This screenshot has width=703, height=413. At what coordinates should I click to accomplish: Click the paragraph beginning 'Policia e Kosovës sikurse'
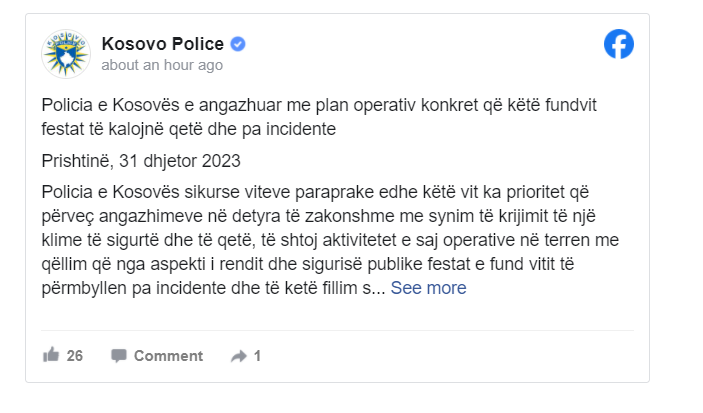(330, 240)
